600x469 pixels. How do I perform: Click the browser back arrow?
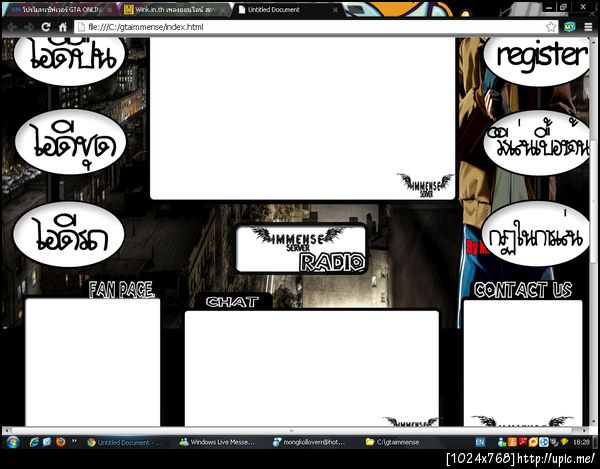12,27
